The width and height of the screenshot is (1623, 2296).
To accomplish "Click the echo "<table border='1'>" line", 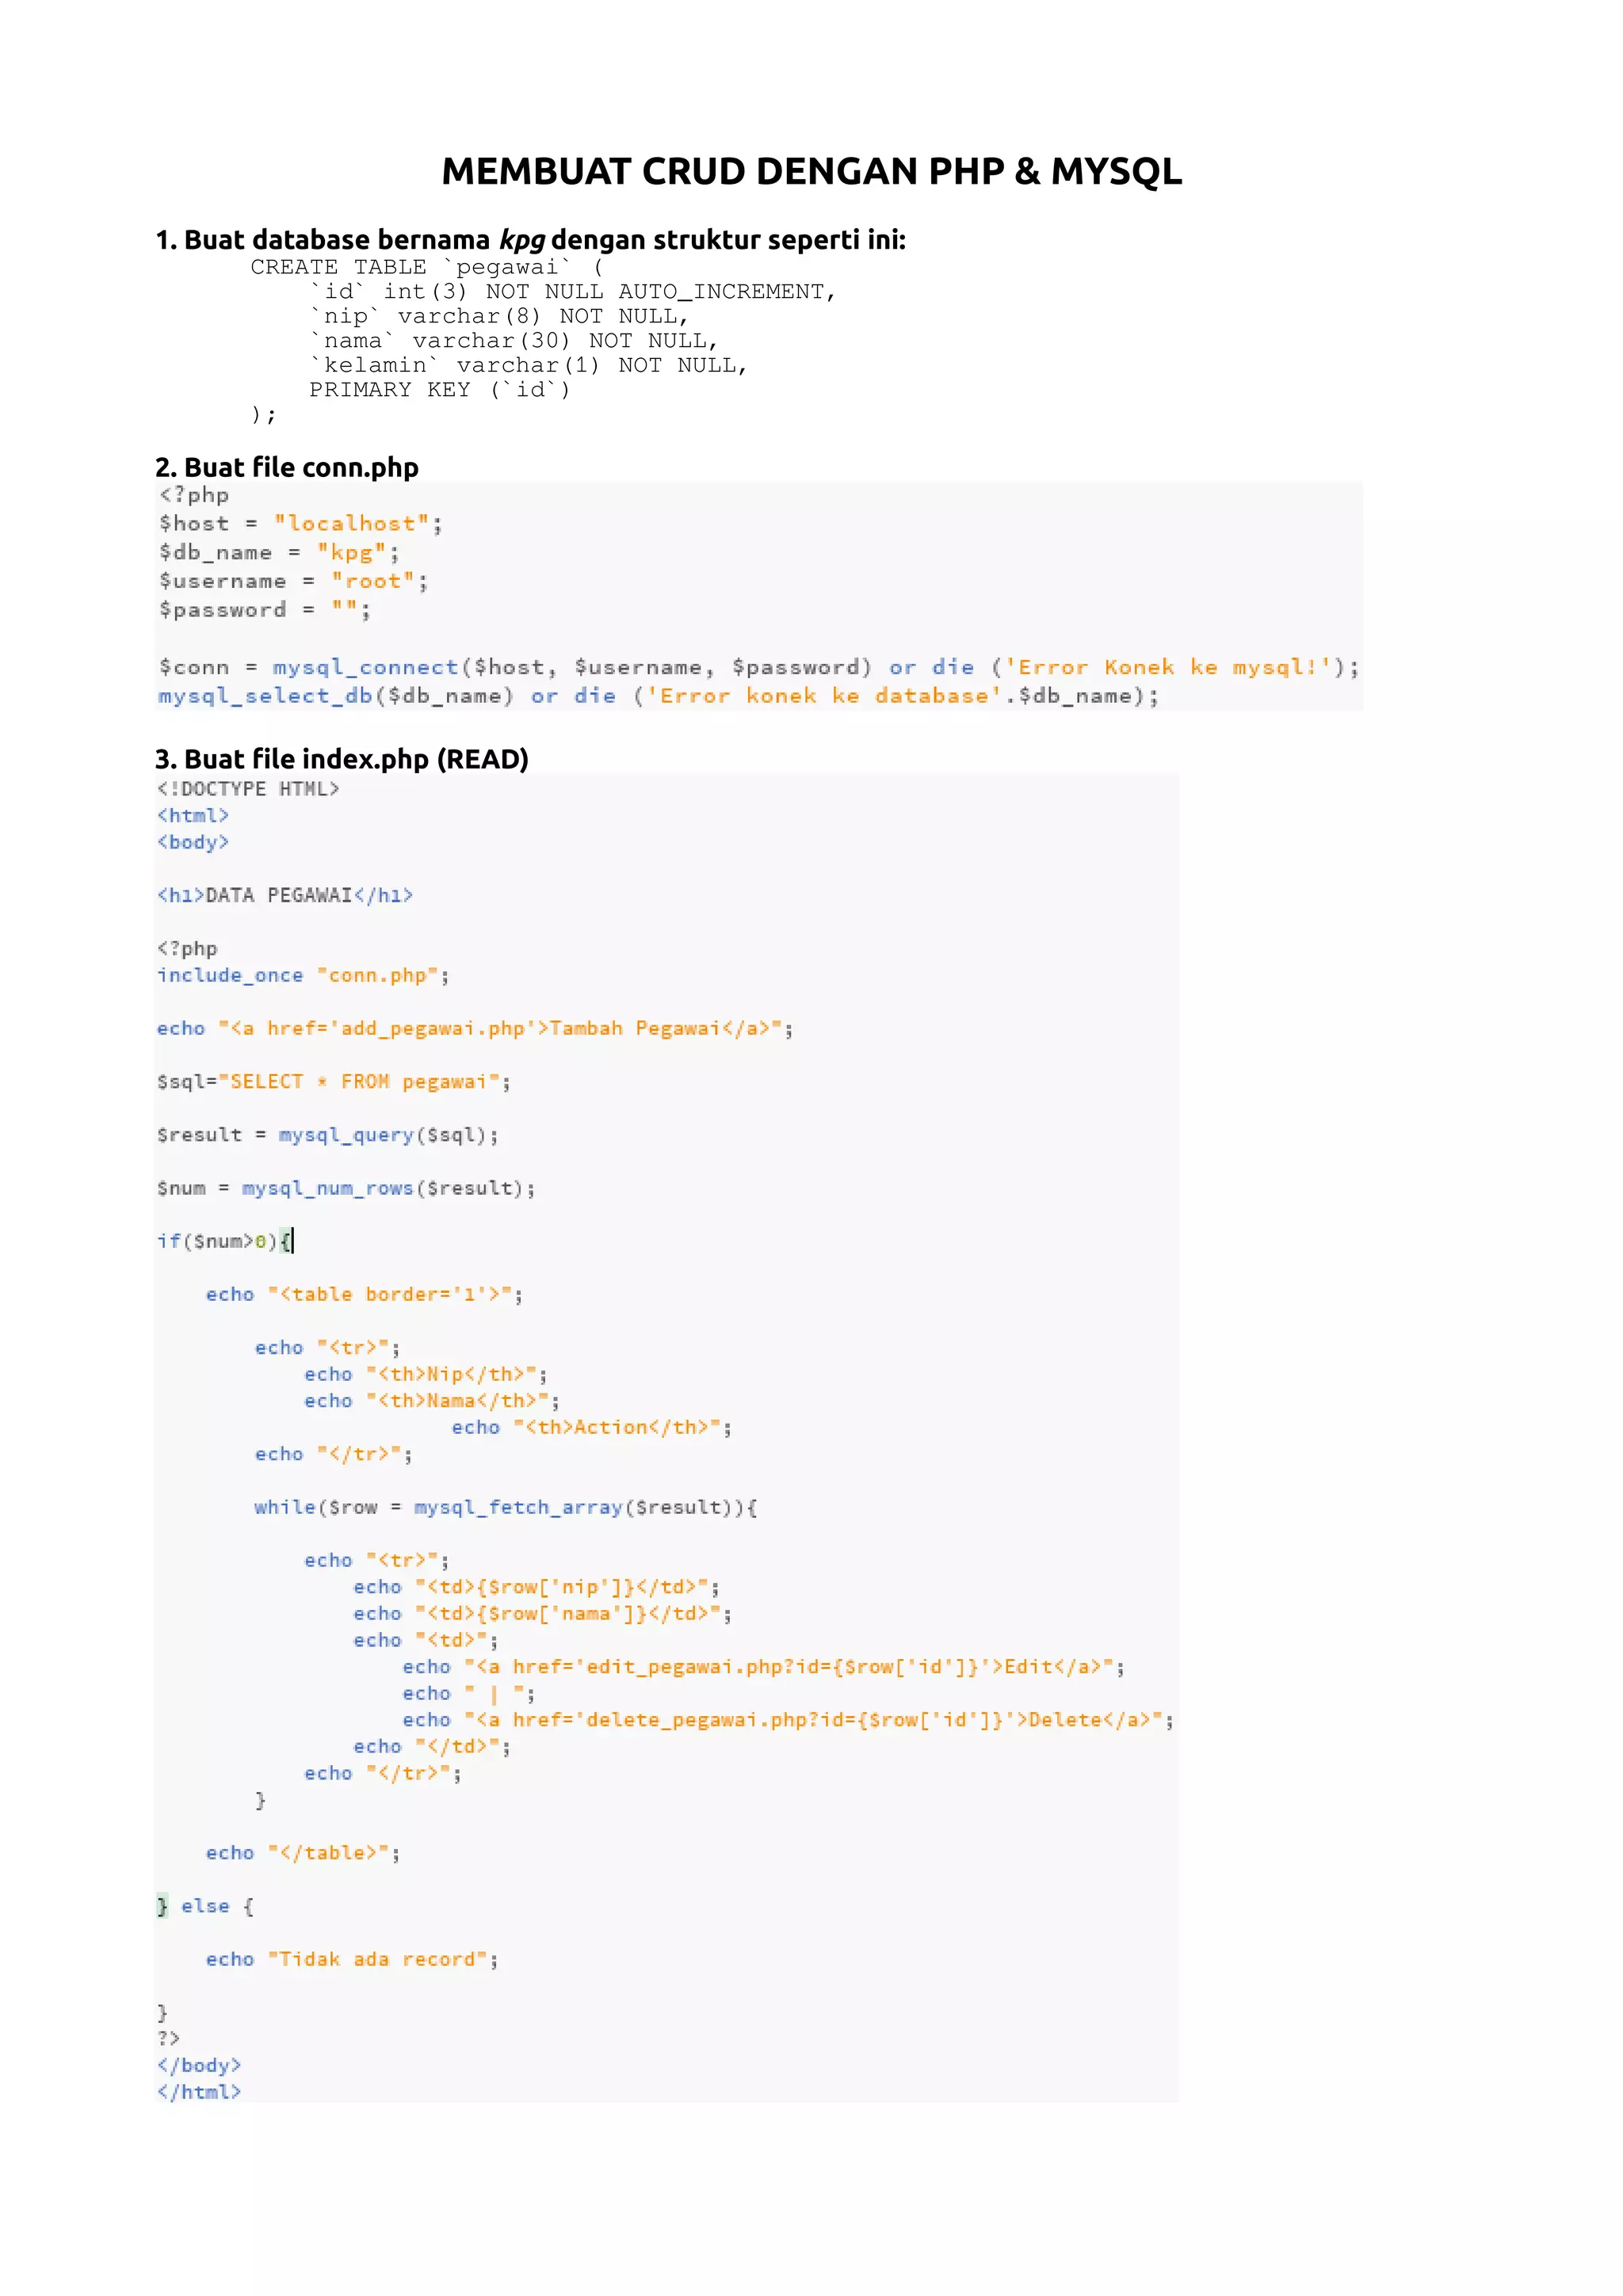I will click(x=364, y=1294).
